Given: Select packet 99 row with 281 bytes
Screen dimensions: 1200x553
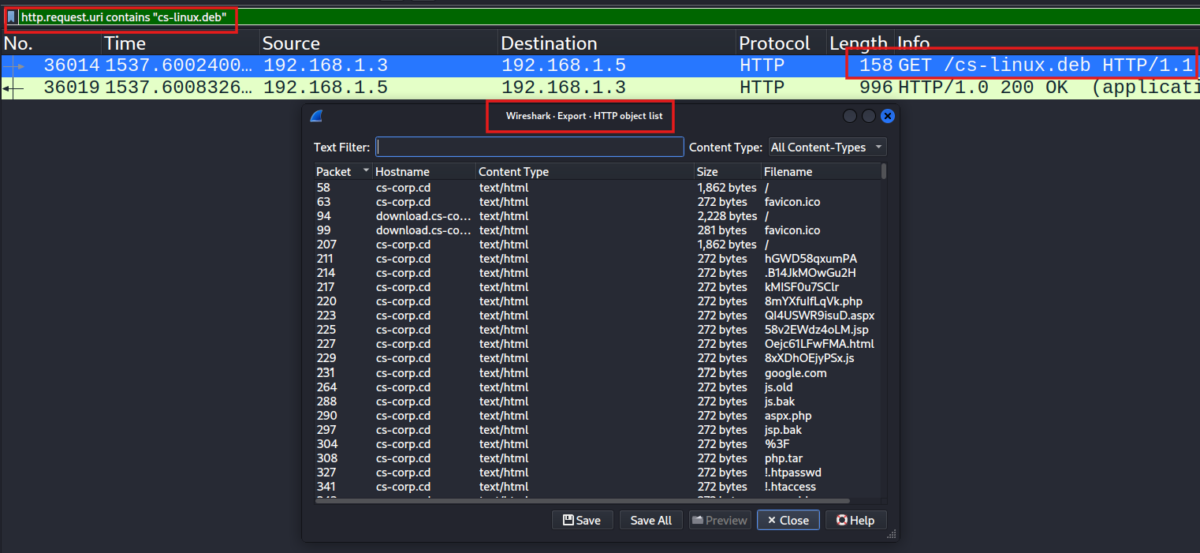Looking at the screenshot, I should tap(597, 230).
